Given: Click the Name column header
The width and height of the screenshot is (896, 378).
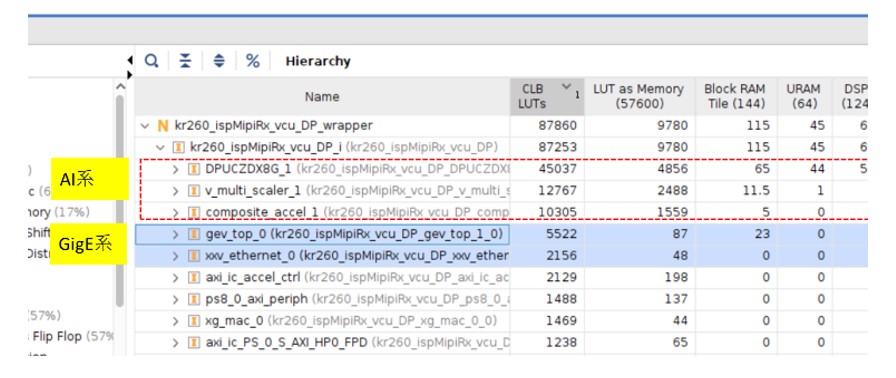Looking at the screenshot, I should (x=322, y=96).
